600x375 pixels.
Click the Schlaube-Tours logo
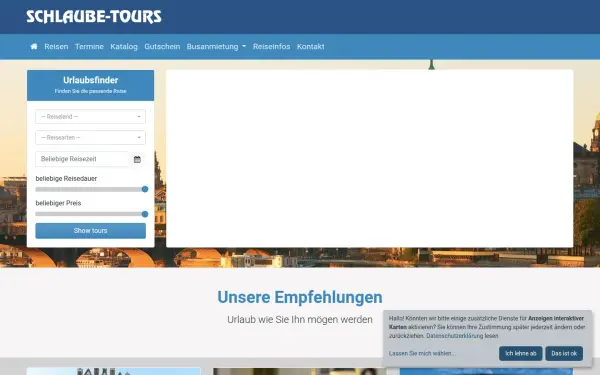coord(94,17)
